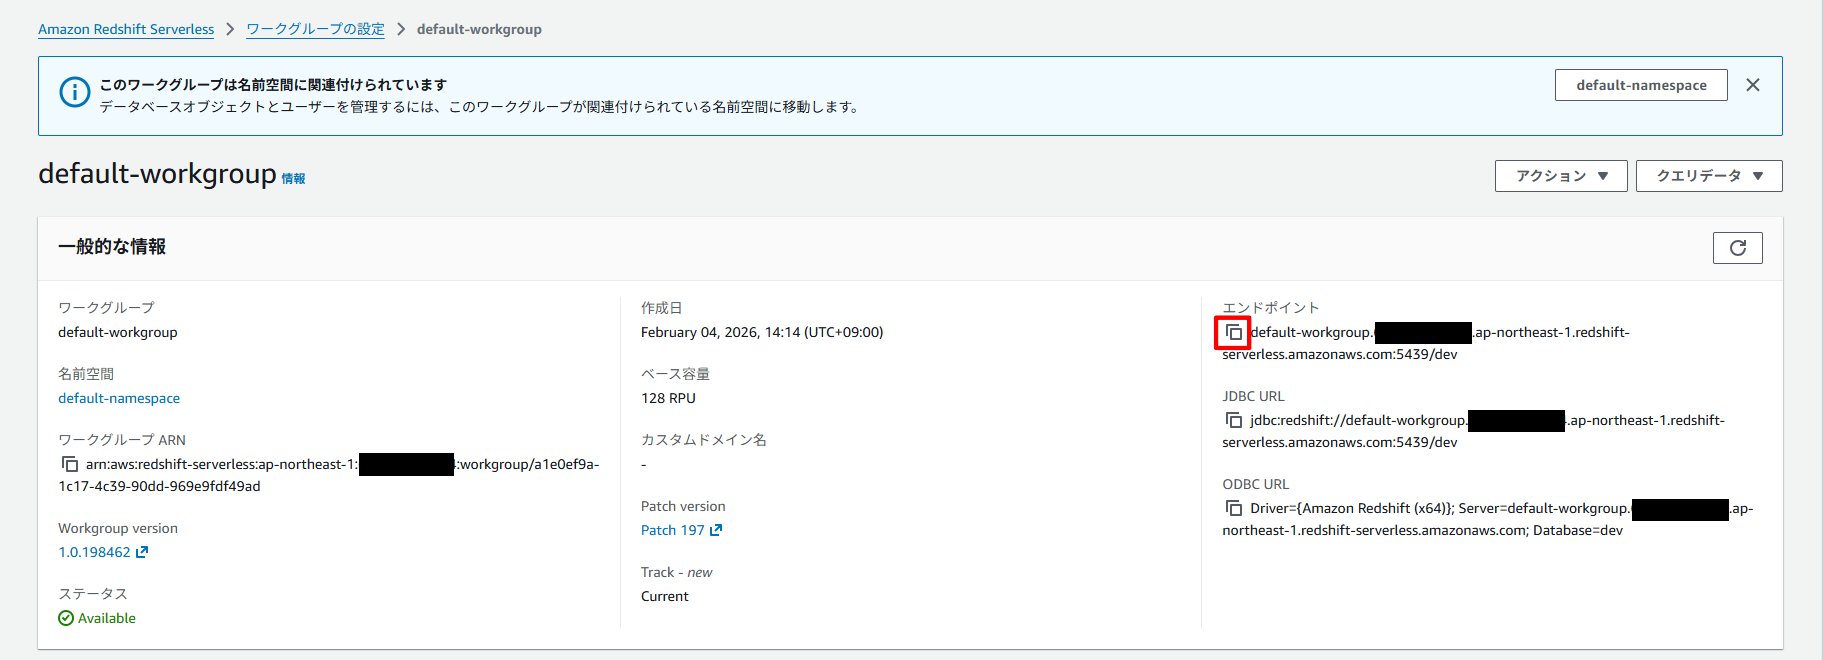
Task: Select the Current track value
Action: (x=665, y=596)
